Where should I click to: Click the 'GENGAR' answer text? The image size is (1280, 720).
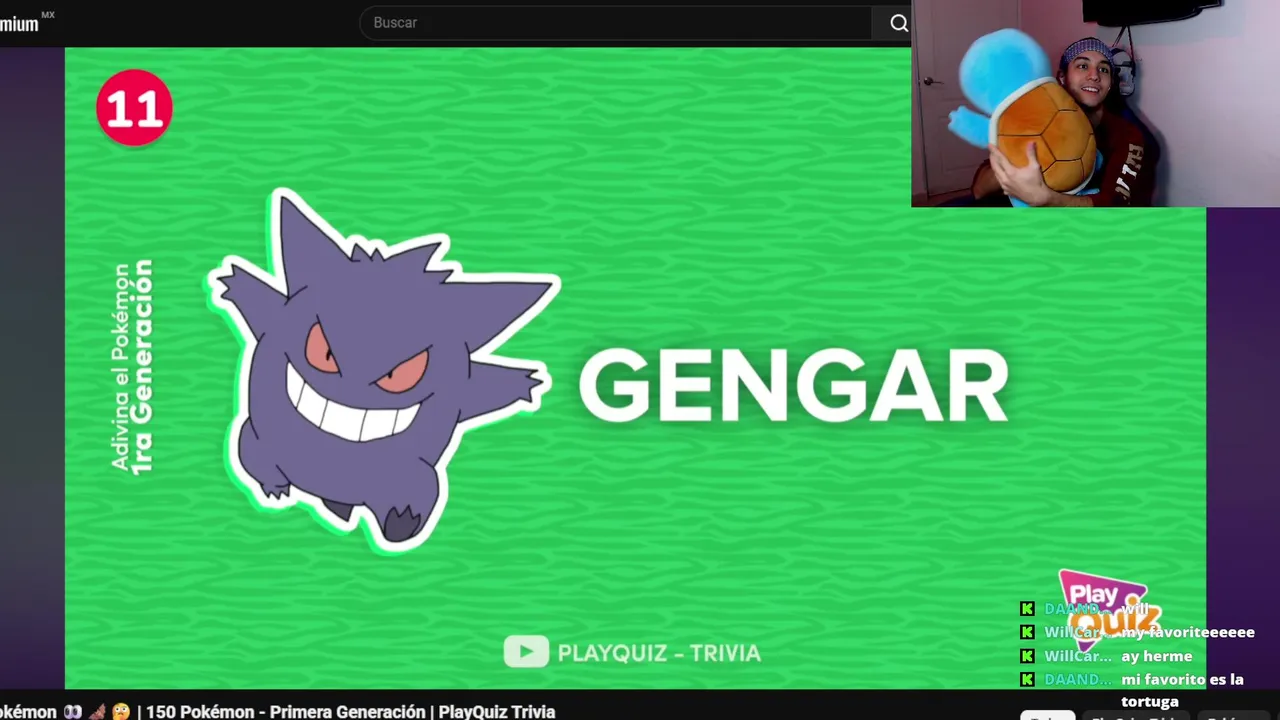(x=794, y=386)
